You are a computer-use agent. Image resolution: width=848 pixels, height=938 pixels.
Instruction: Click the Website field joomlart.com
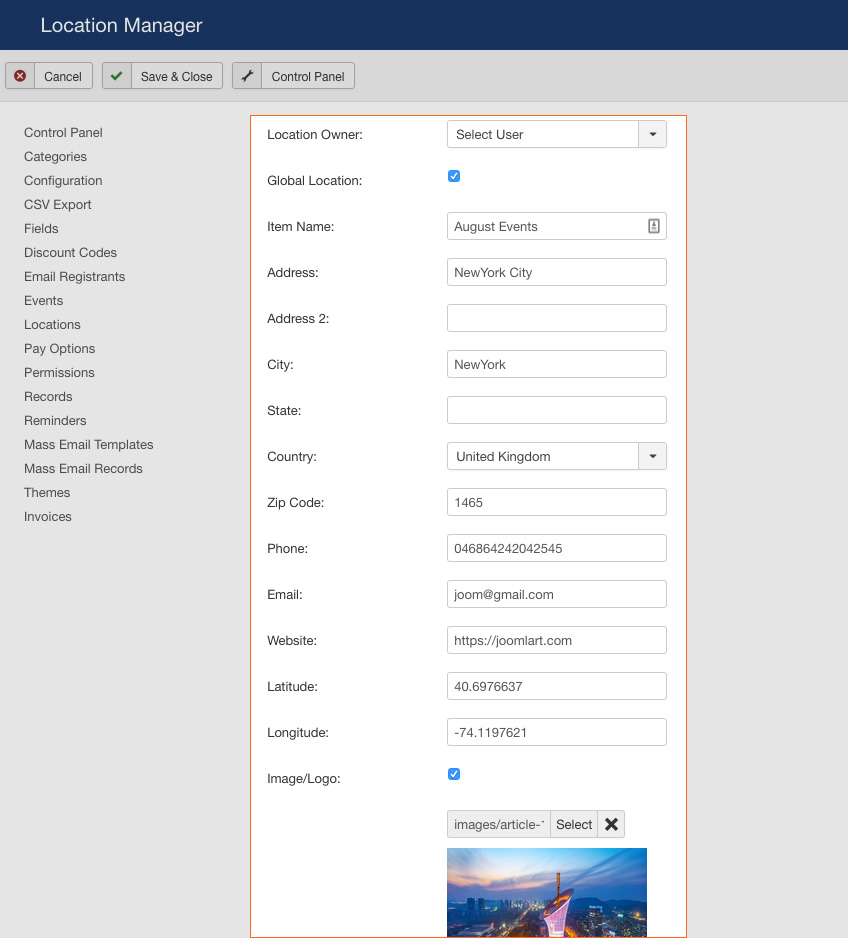coord(557,640)
